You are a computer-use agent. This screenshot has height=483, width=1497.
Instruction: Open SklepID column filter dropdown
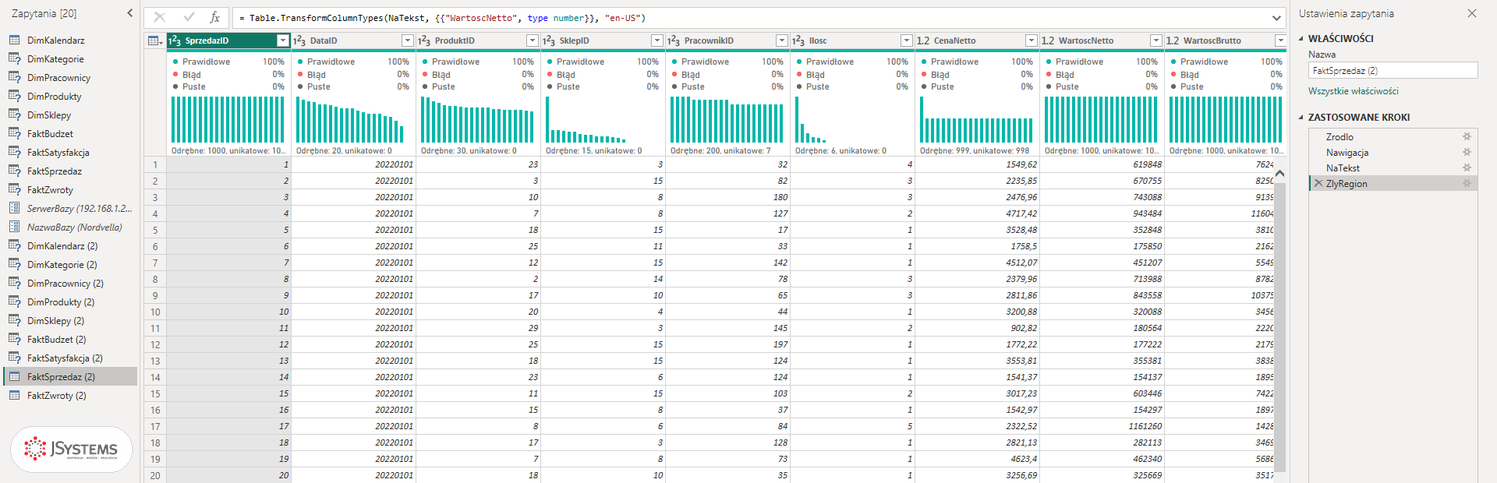pos(657,40)
